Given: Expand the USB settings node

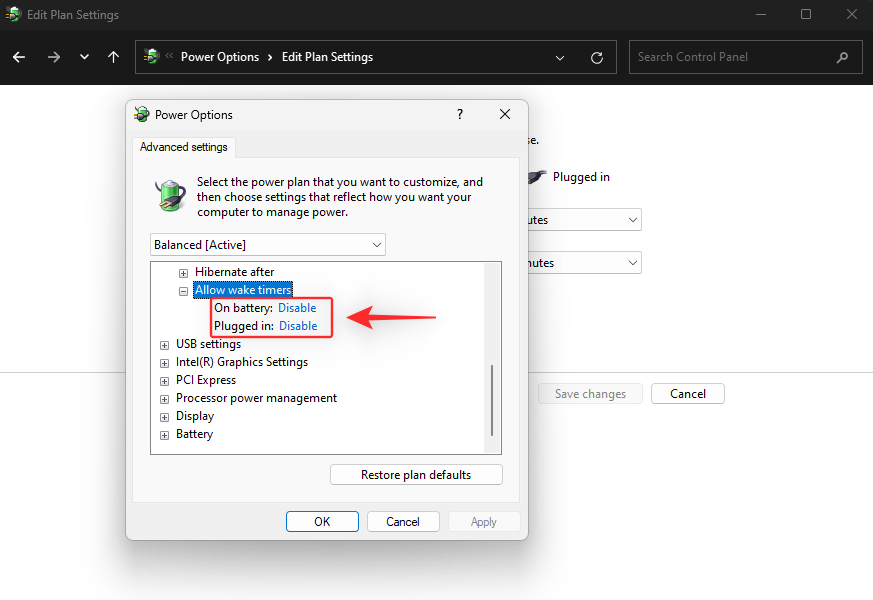Looking at the screenshot, I should (x=164, y=345).
